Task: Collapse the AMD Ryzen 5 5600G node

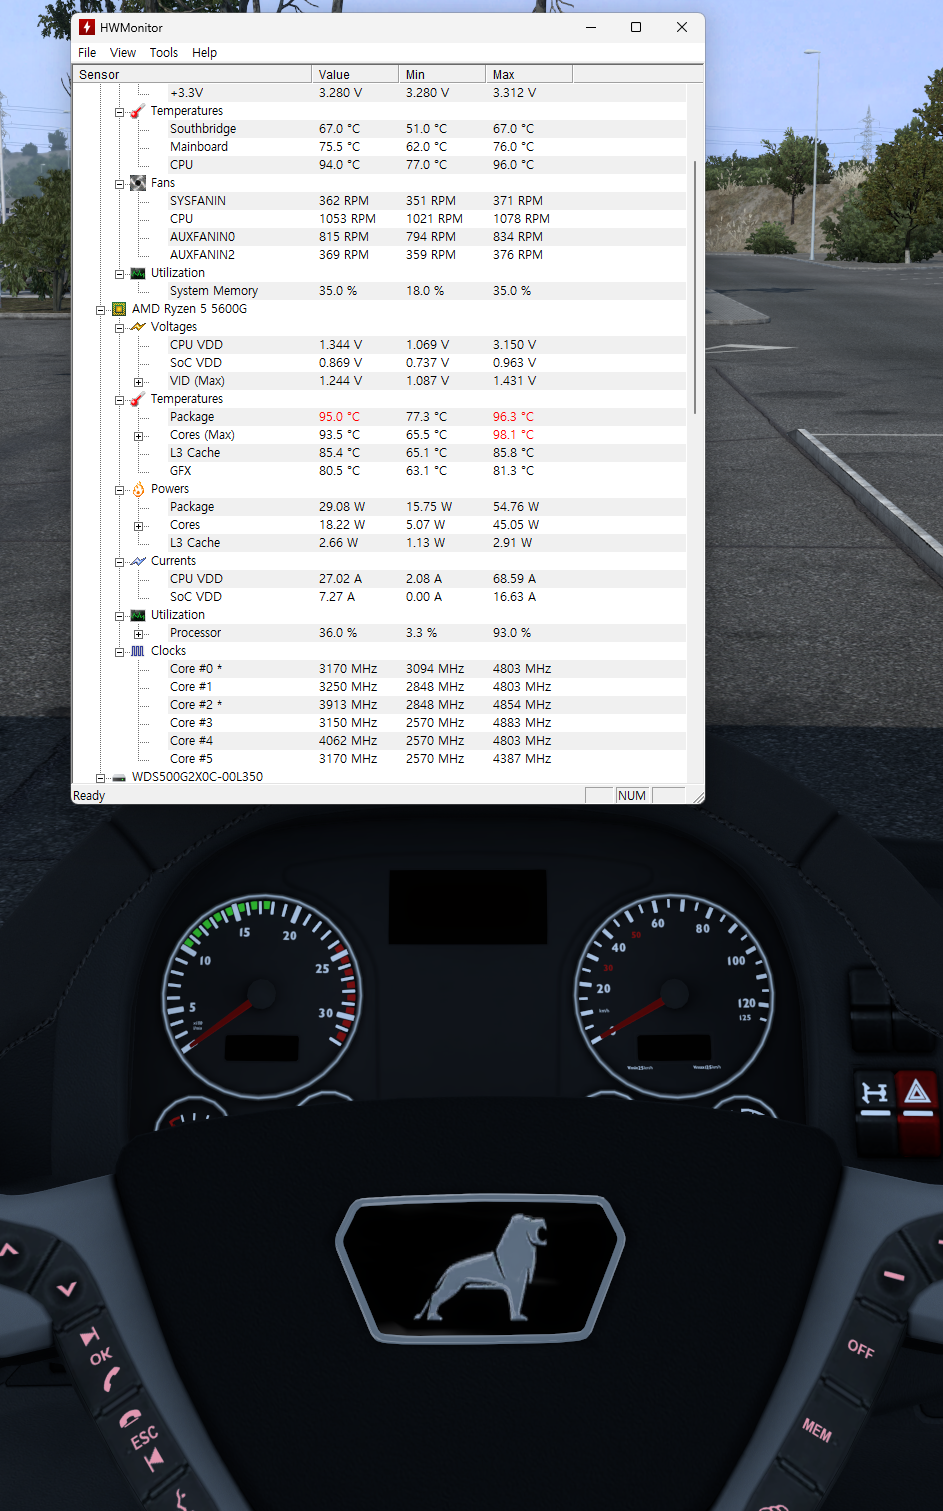Action: pyautogui.click(x=100, y=310)
